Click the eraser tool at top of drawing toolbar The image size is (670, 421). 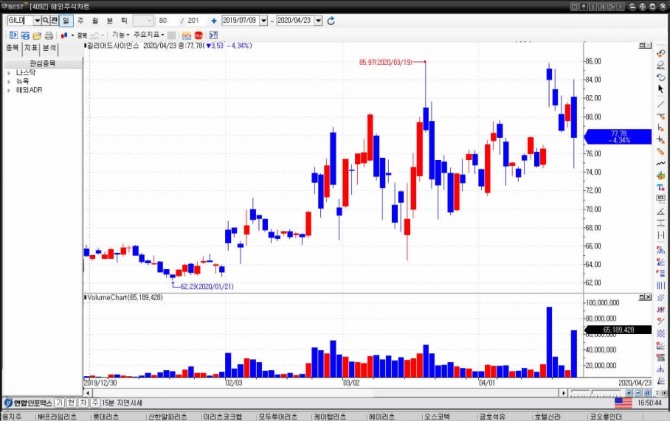tap(661, 53)
